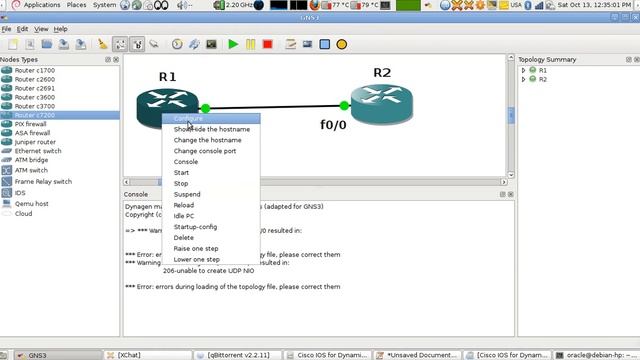Select ATM bridge node type
640x360 pixels.
tap(60, 160)
